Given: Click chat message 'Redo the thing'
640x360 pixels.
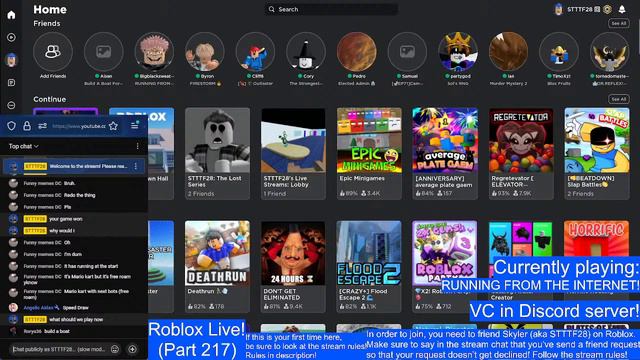Looking at the screenshot, I should point(80,195).
